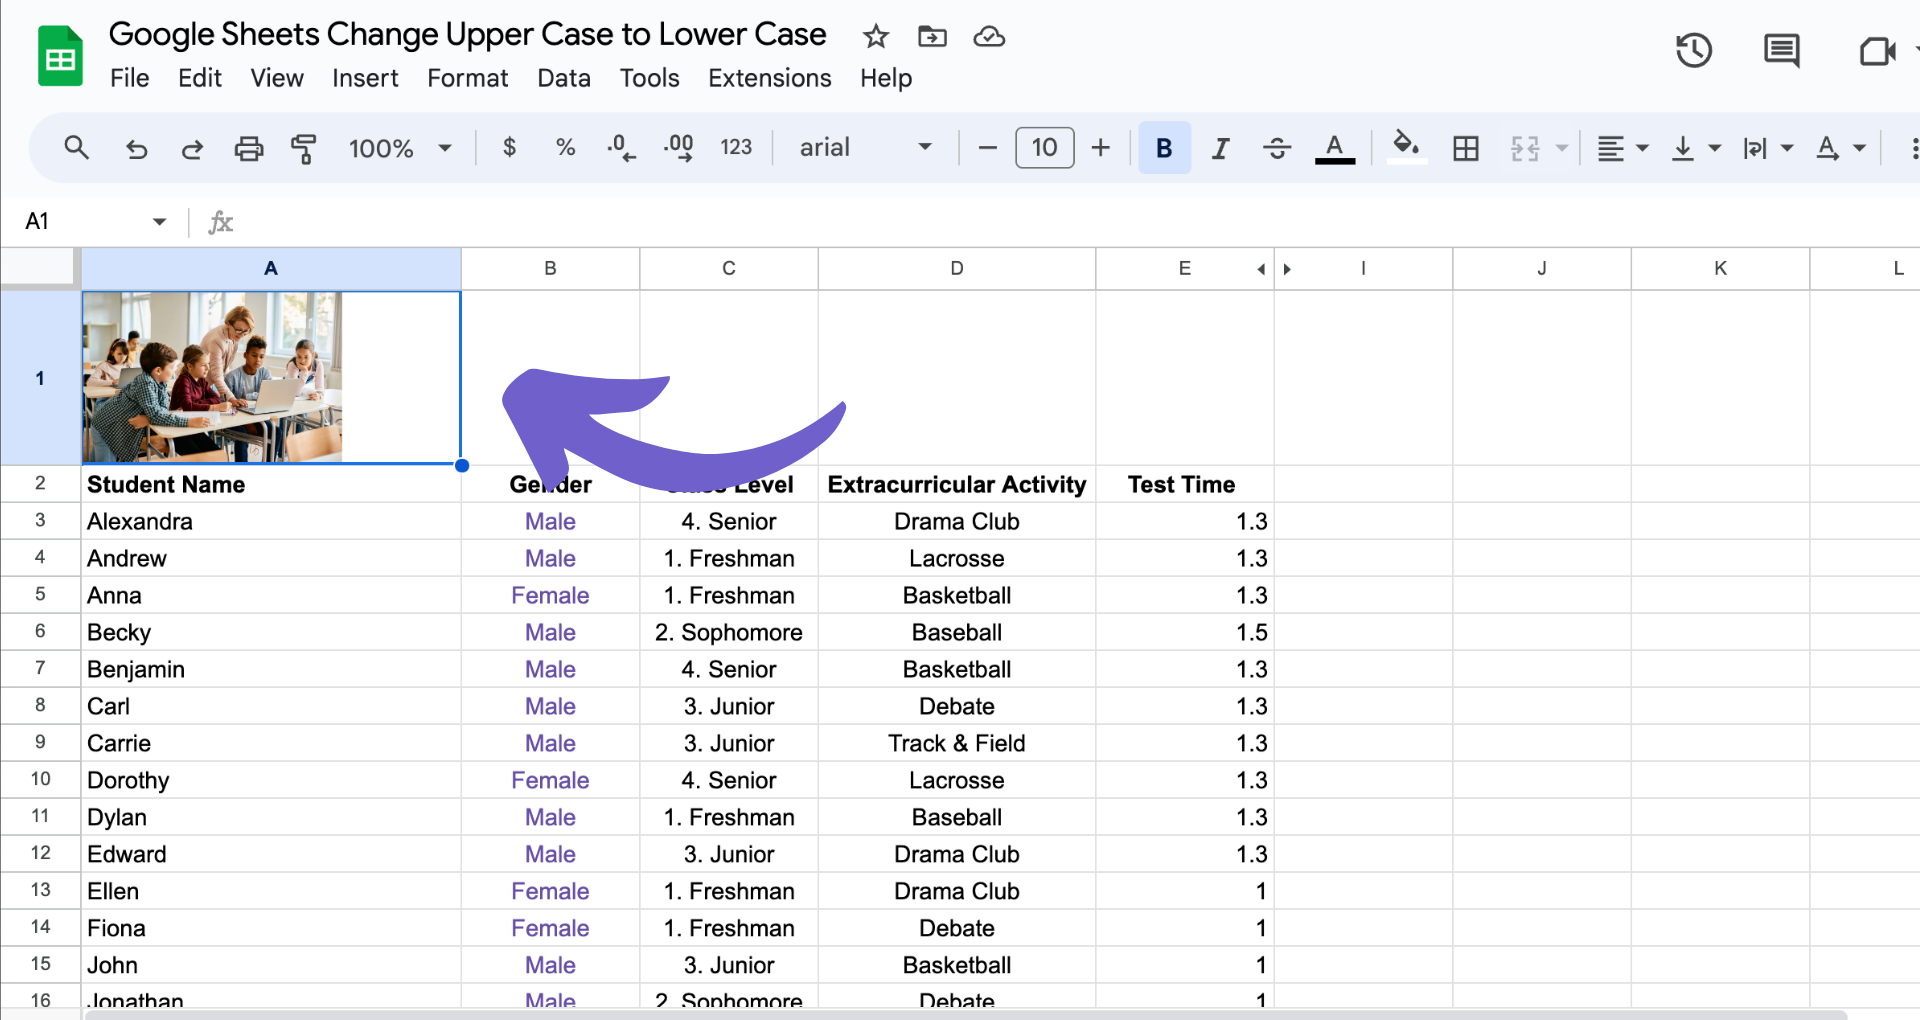Redo the last action
The image size is (1920, 1020).
click(192, 148)
